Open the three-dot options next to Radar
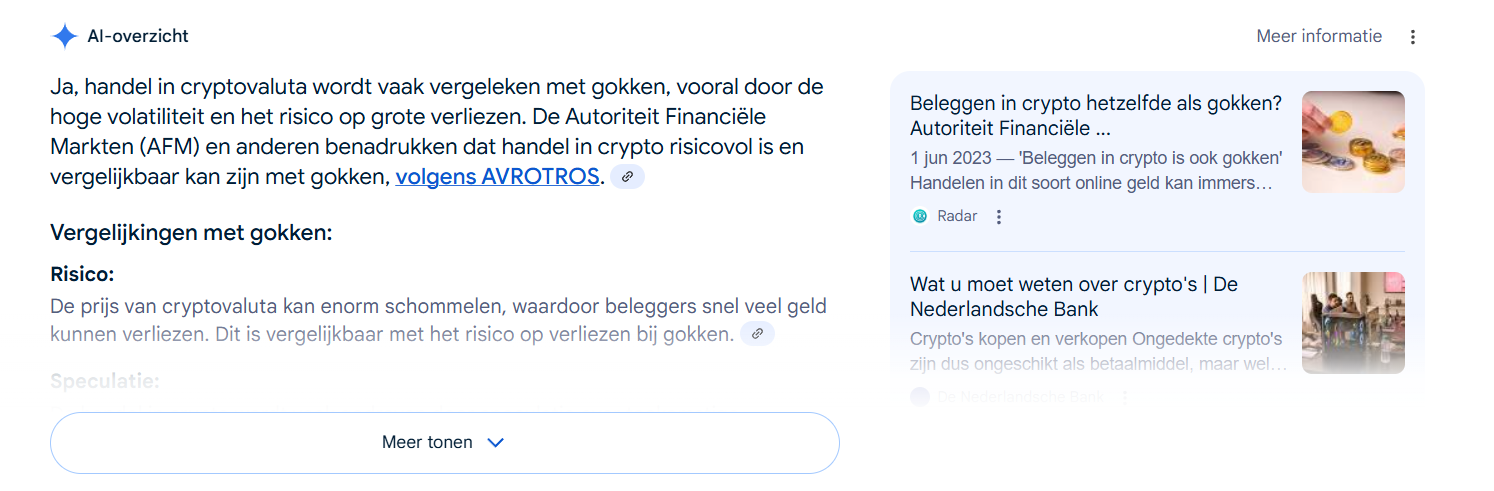1494x491 pixels. 998,216
